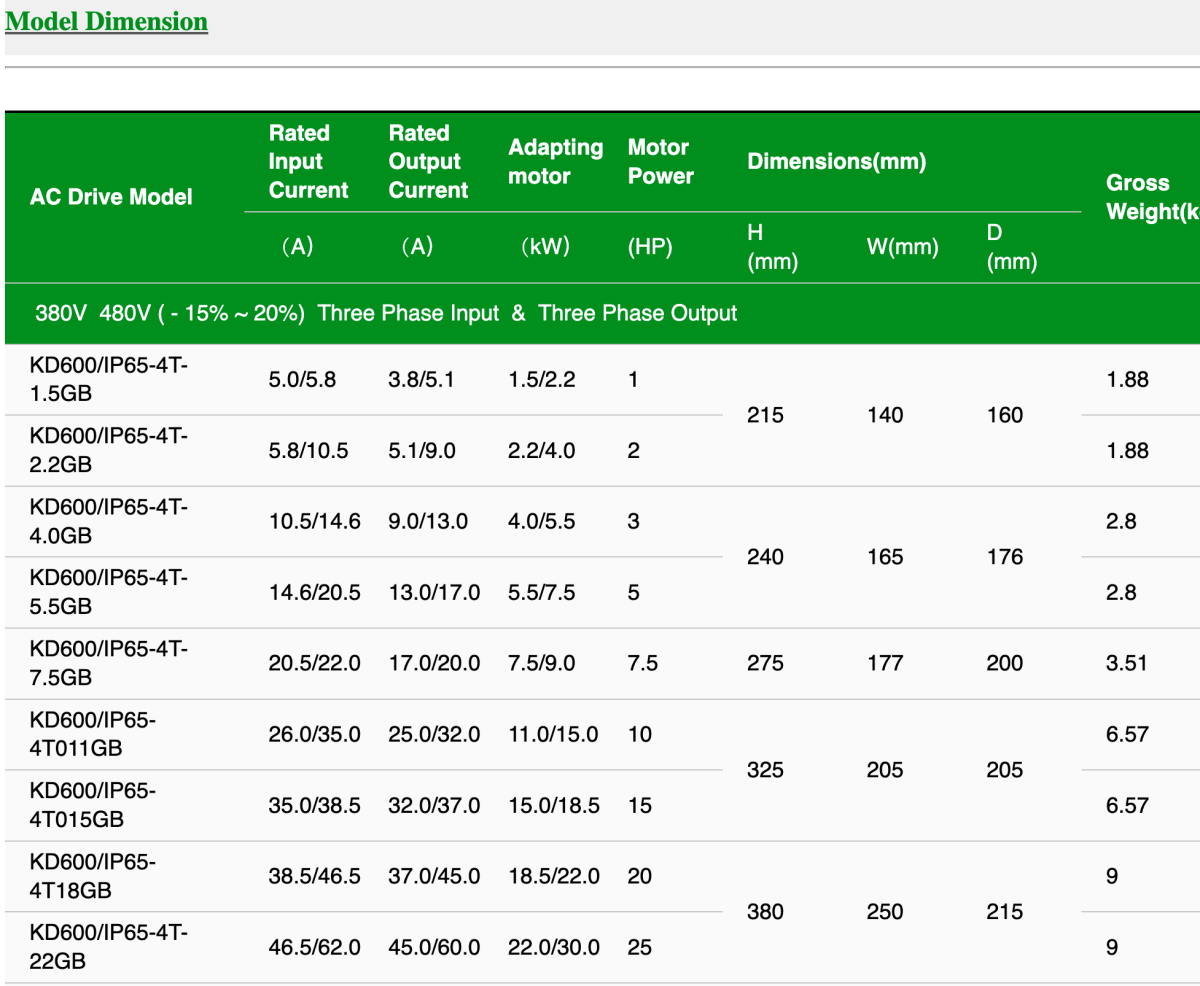Click the "Motor Power" column header
This screenshot has height=986, width=1200.
pos(660,162)
